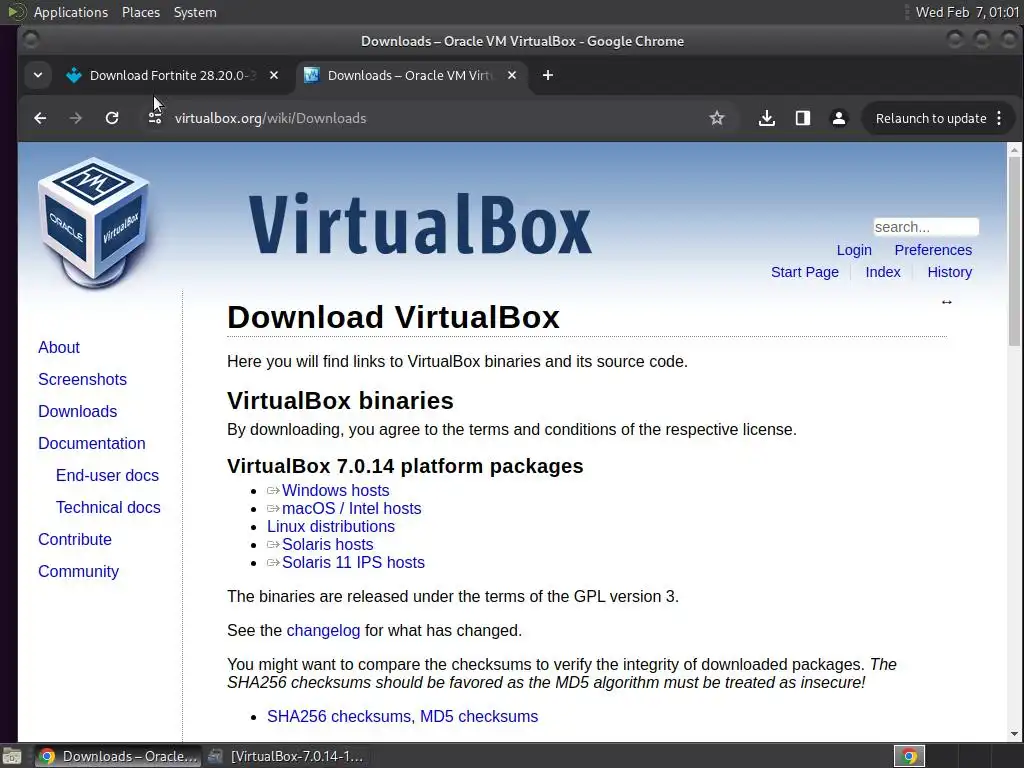Expand the tab search dropdown arrow
This screenshot has width=1024, height=768.
[x=38, y=75]
